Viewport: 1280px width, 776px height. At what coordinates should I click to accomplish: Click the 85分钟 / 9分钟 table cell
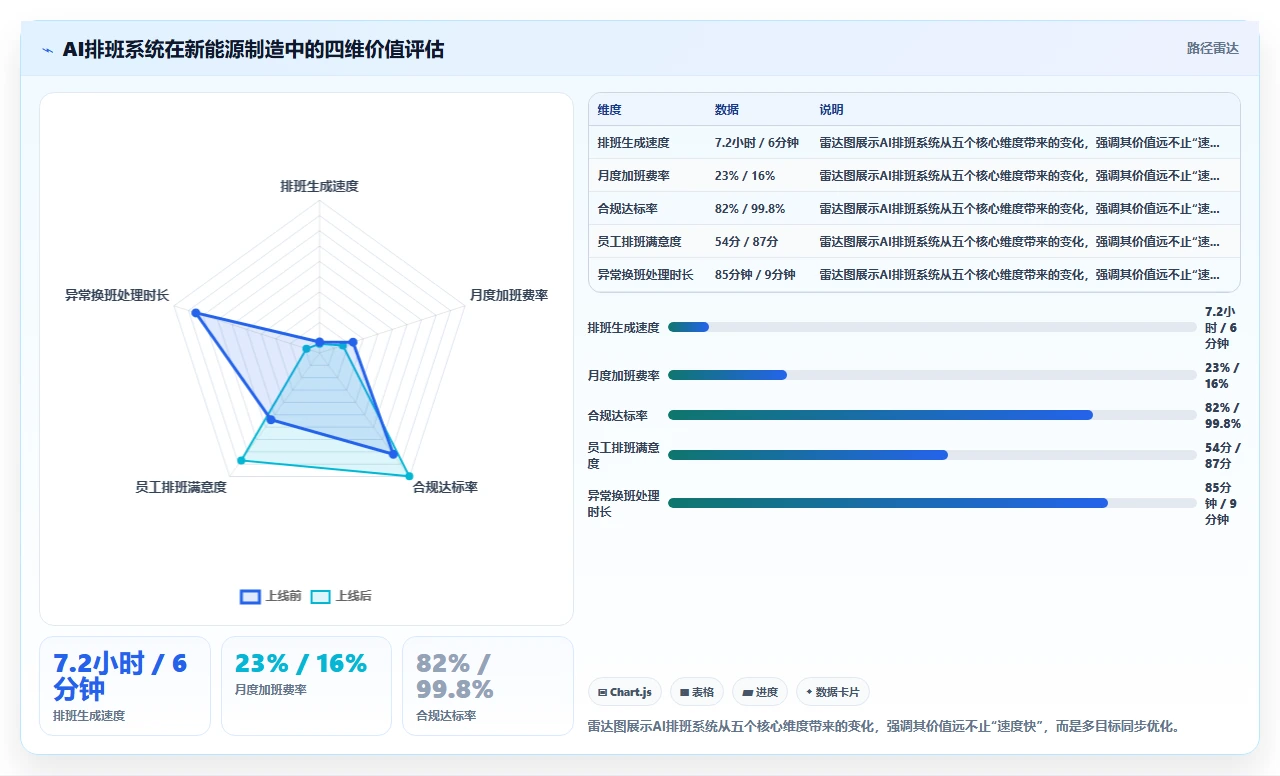click(x=755, y=275)
